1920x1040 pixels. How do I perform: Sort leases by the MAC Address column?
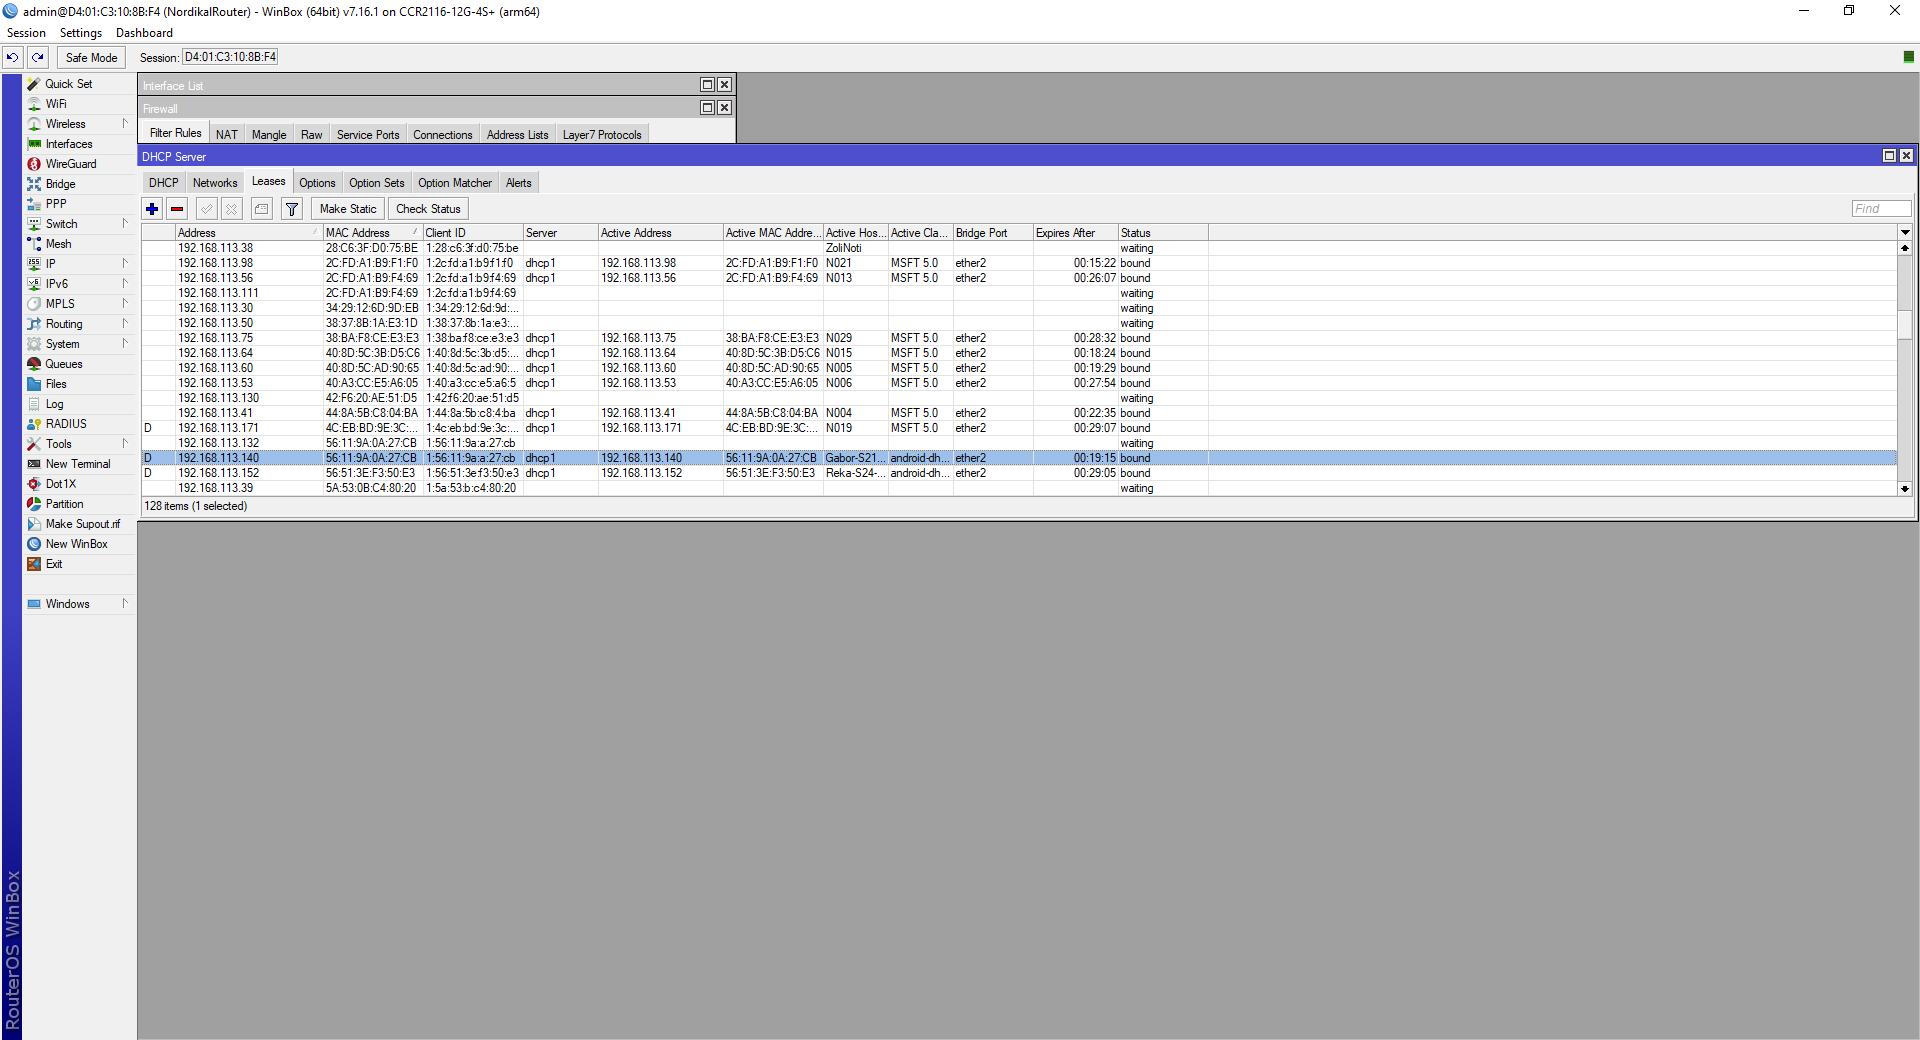[x=360, y=232]
